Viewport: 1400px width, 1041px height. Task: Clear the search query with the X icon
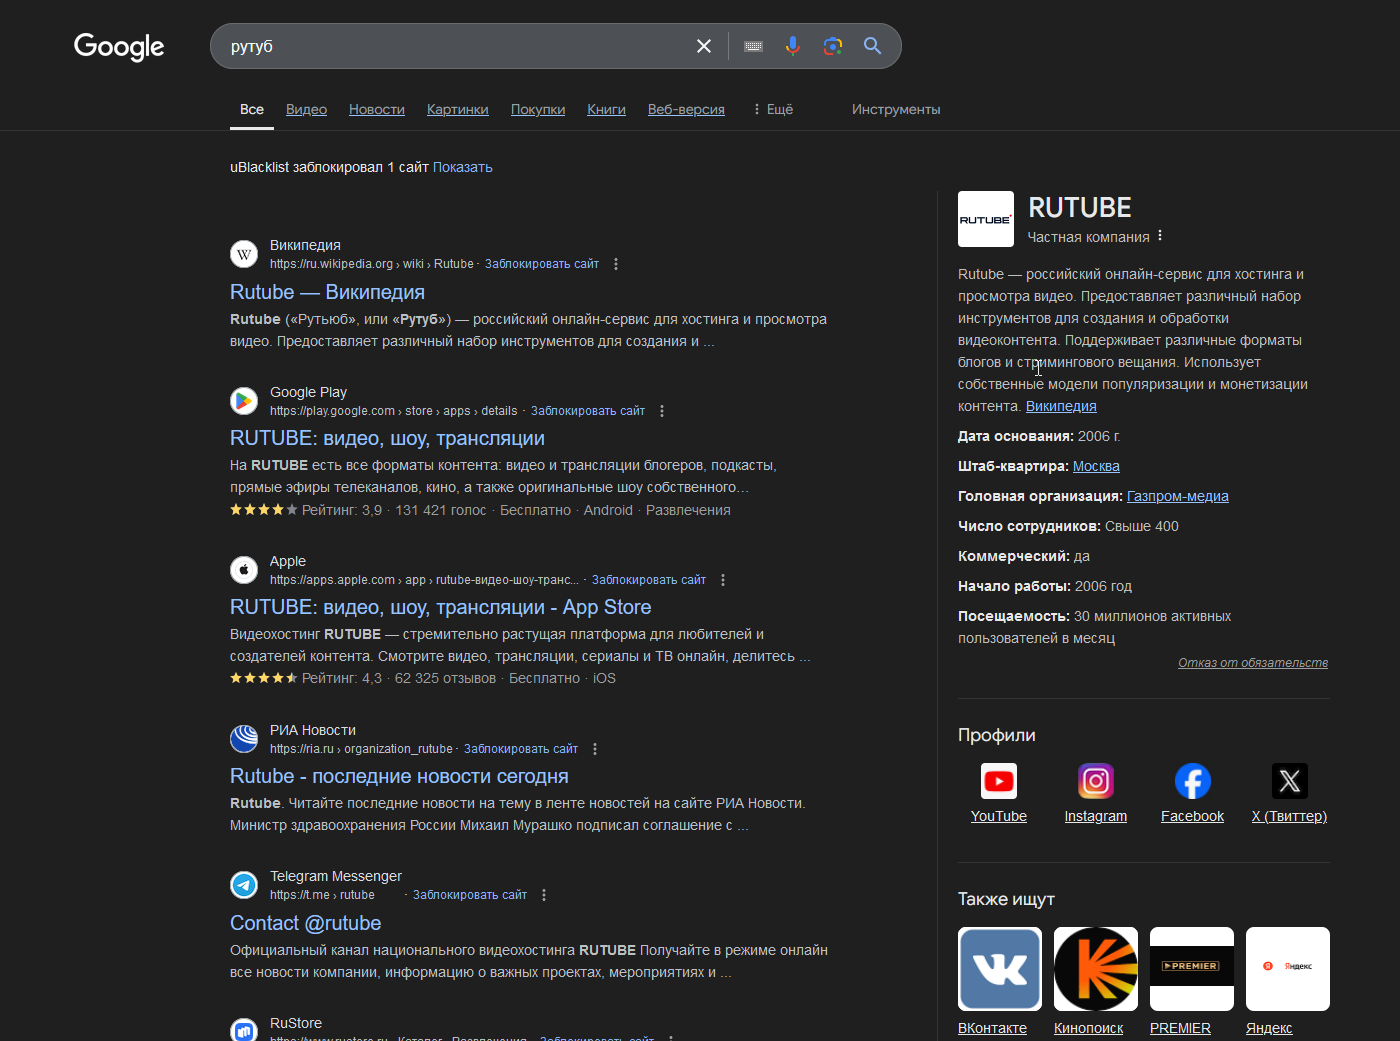(704, 46)
